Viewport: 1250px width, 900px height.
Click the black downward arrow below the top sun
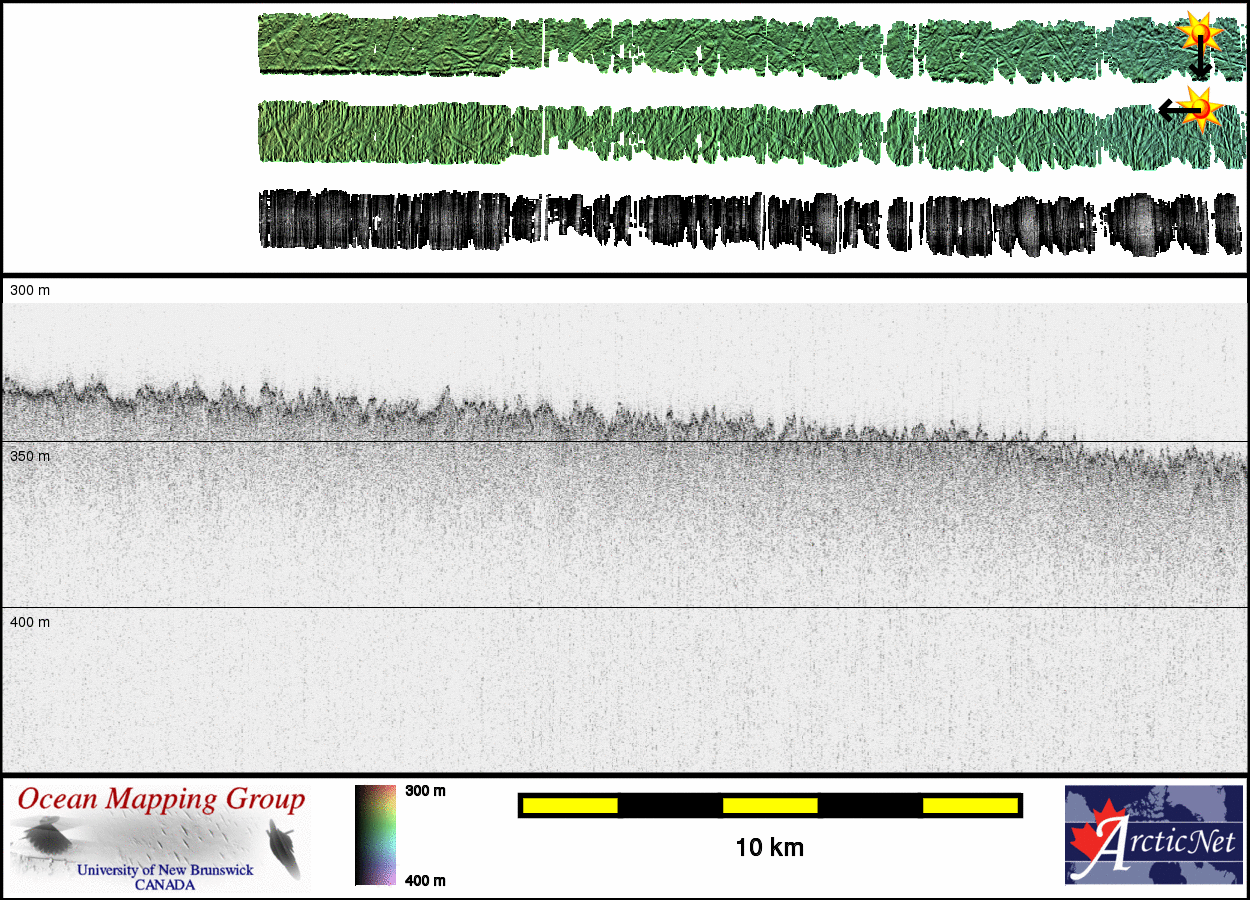pos(1200,62)
